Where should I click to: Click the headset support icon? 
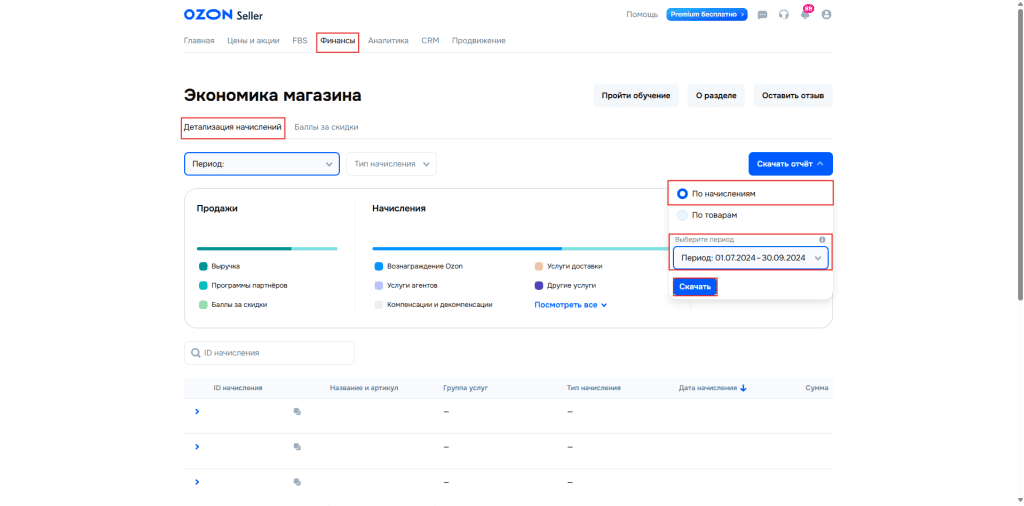[x=784, y=15]
